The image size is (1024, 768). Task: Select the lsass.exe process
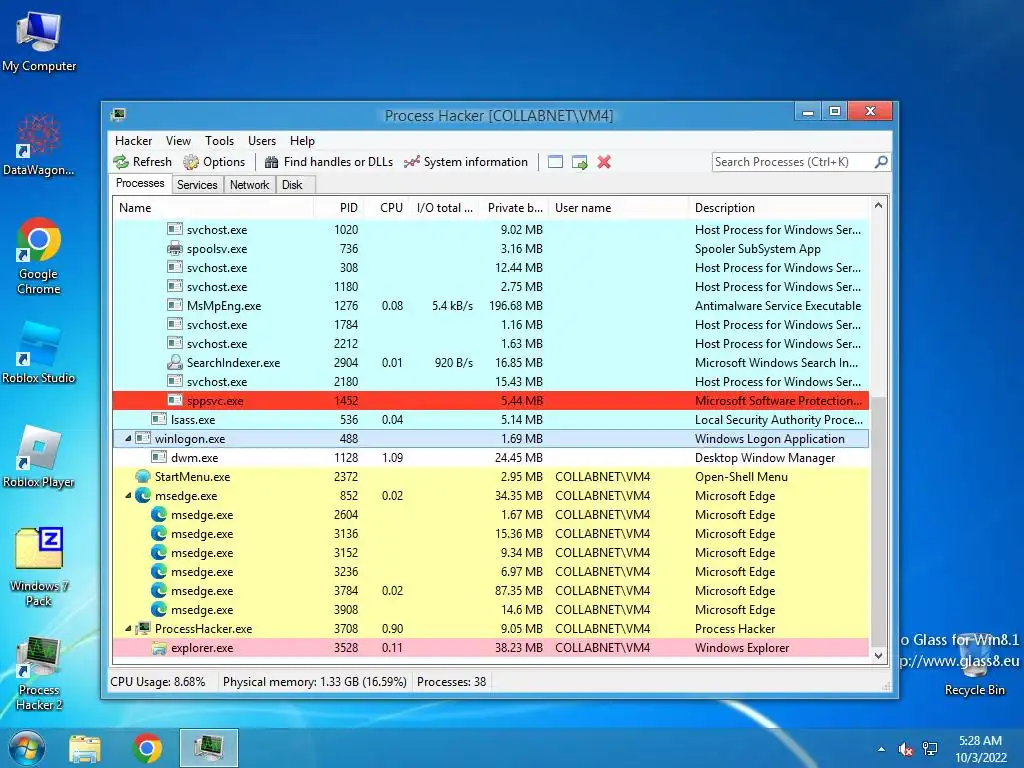point(490,419)
